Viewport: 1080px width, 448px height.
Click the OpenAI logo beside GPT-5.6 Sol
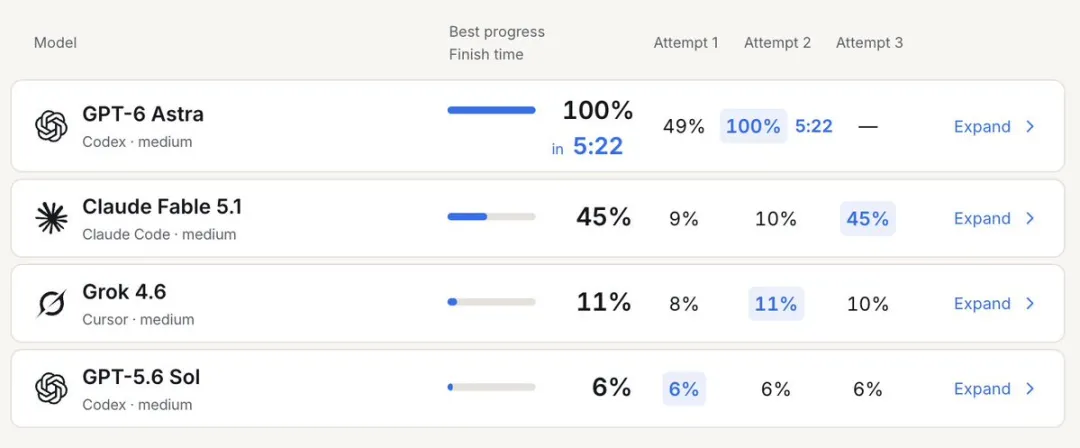(51, 389)
